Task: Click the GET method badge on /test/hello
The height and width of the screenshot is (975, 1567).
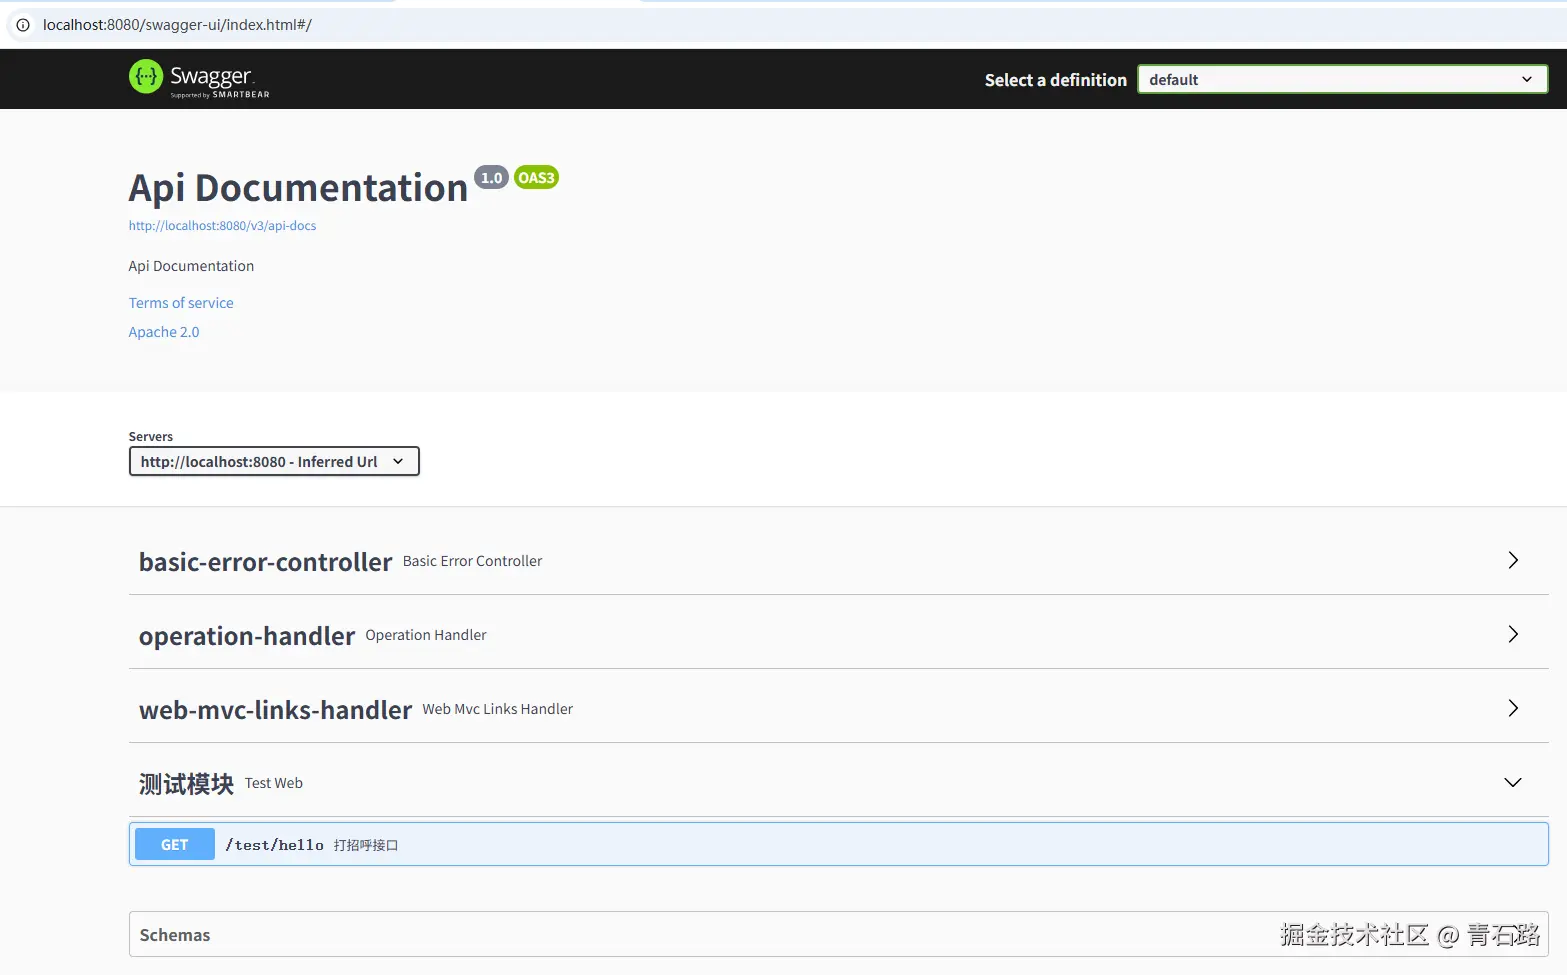Action: point(173,844)
